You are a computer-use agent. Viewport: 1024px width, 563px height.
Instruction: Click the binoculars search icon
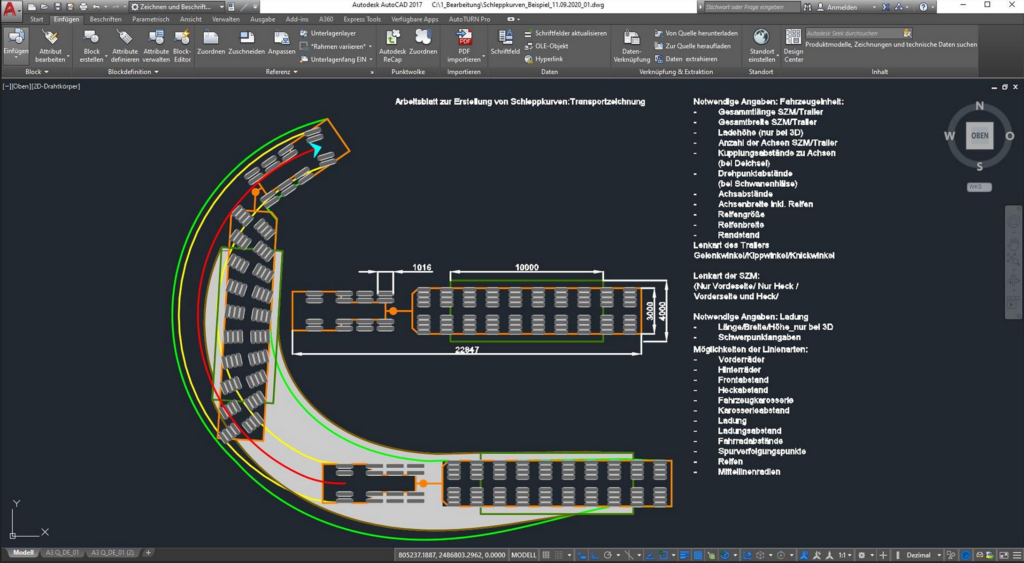(807, 7)
